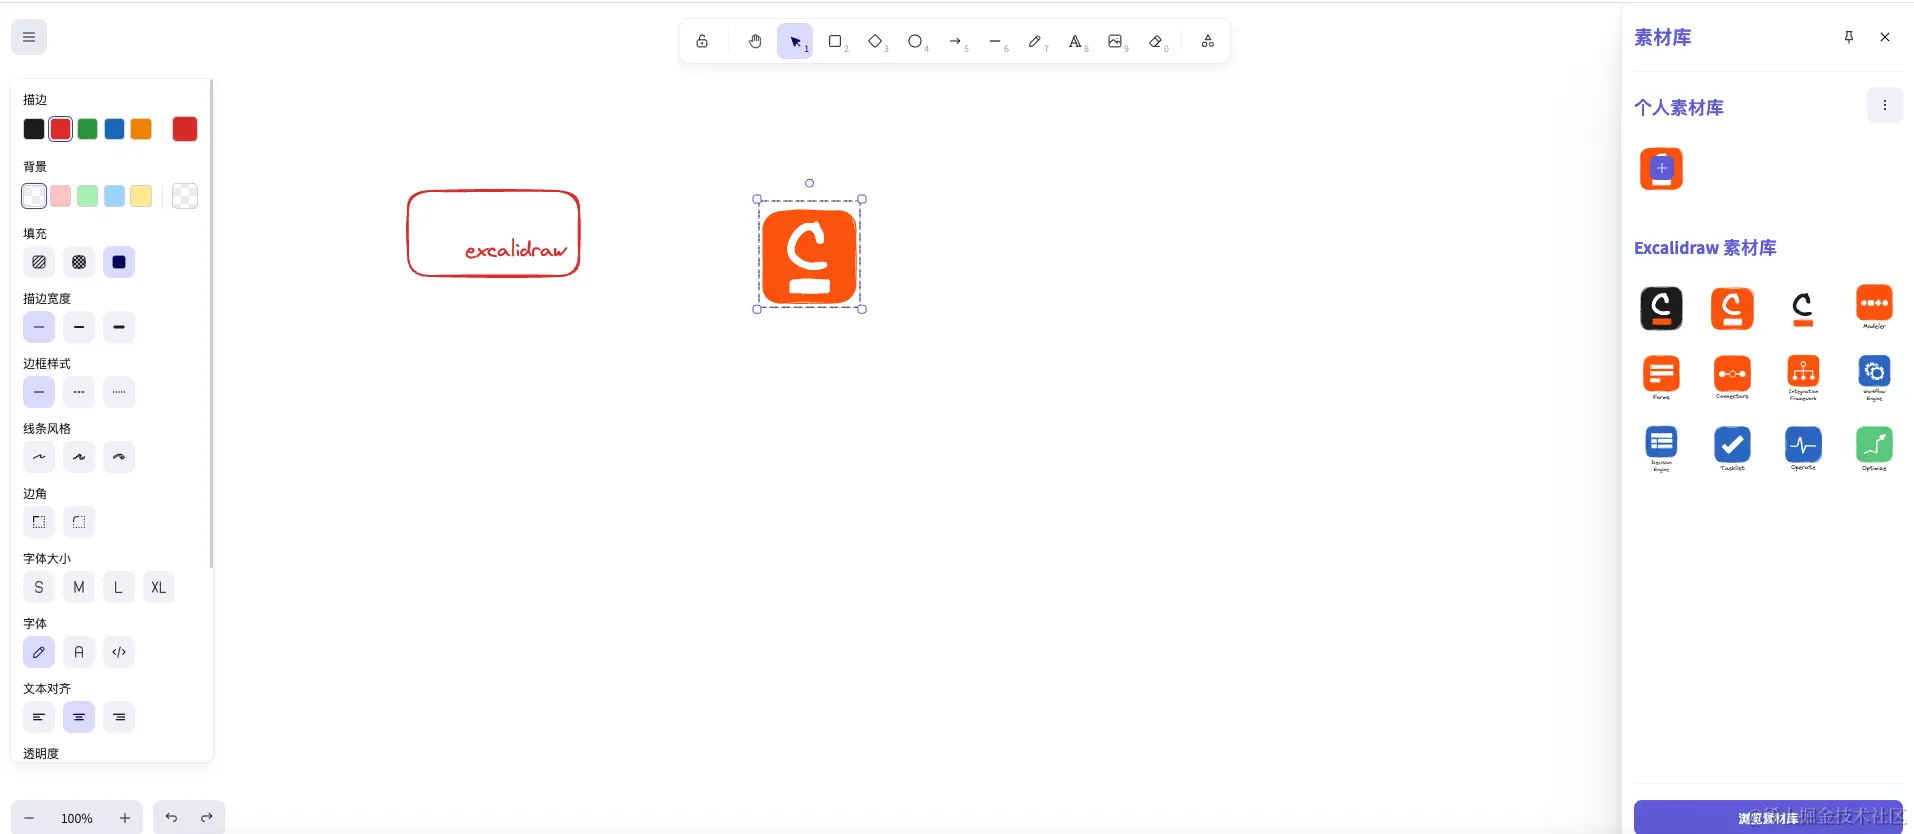Align text to center
The height and width of the screenshot is (834, 1914).
click(79, 717)
